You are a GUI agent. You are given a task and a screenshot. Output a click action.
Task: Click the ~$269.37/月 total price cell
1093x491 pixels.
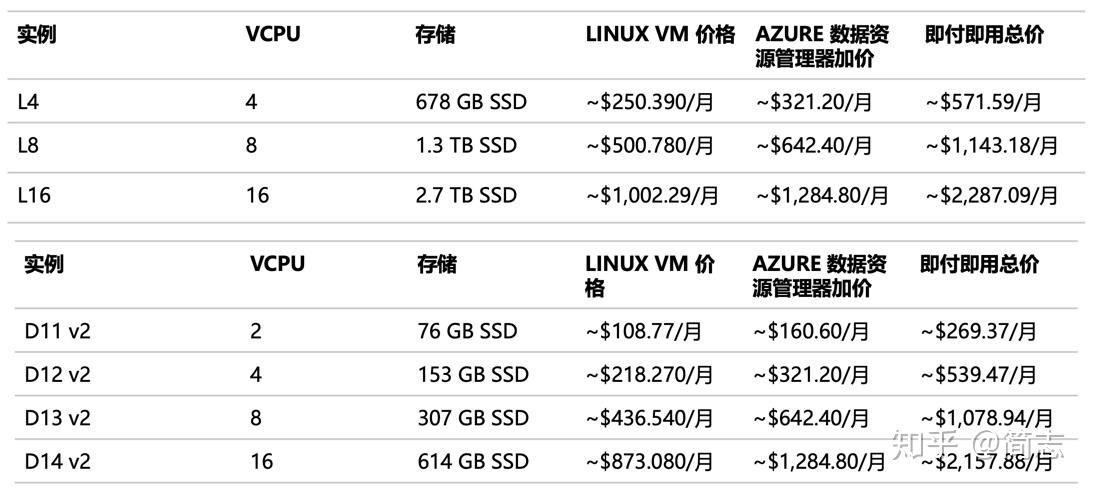coord(978,331)
